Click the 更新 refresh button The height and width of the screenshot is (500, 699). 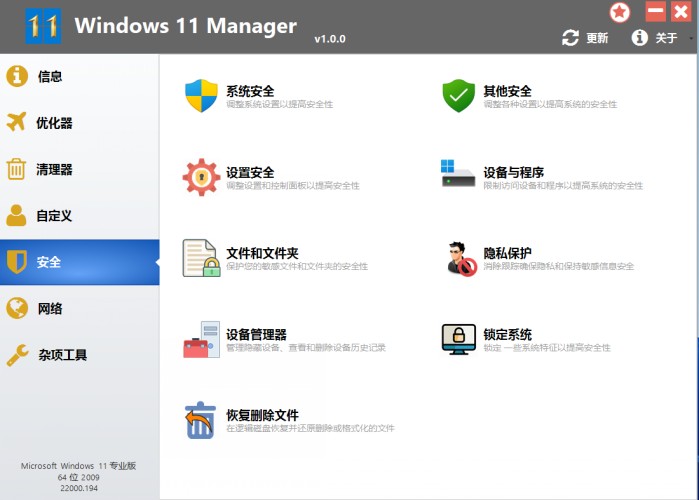coord(585,38)
